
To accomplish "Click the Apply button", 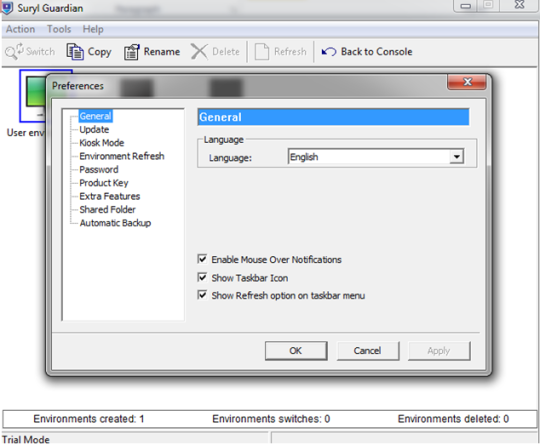I will pos(439,351).
